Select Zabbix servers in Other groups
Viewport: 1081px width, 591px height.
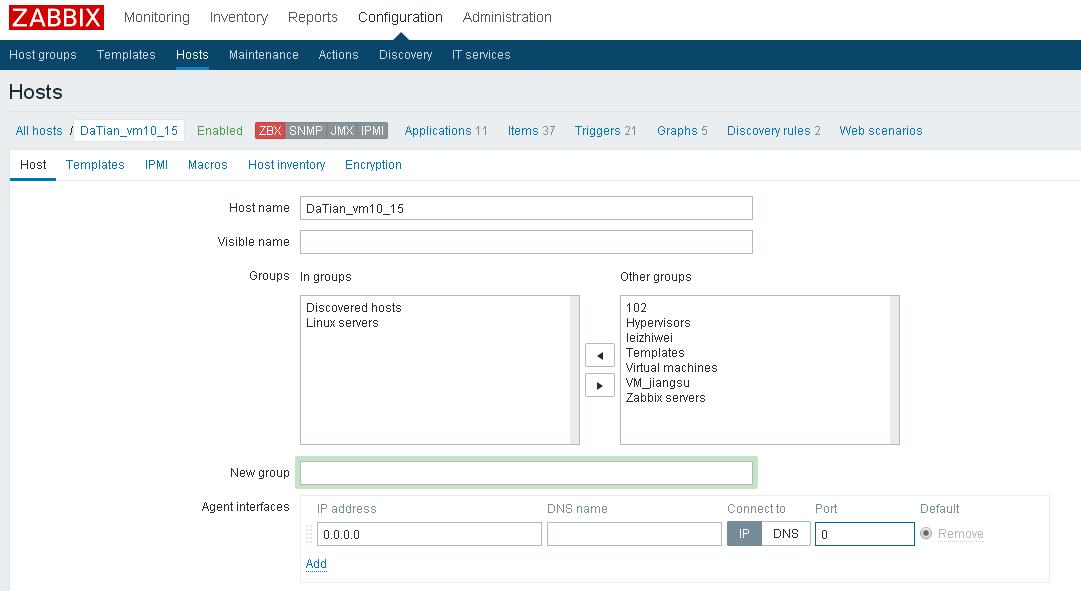(665, 398)
